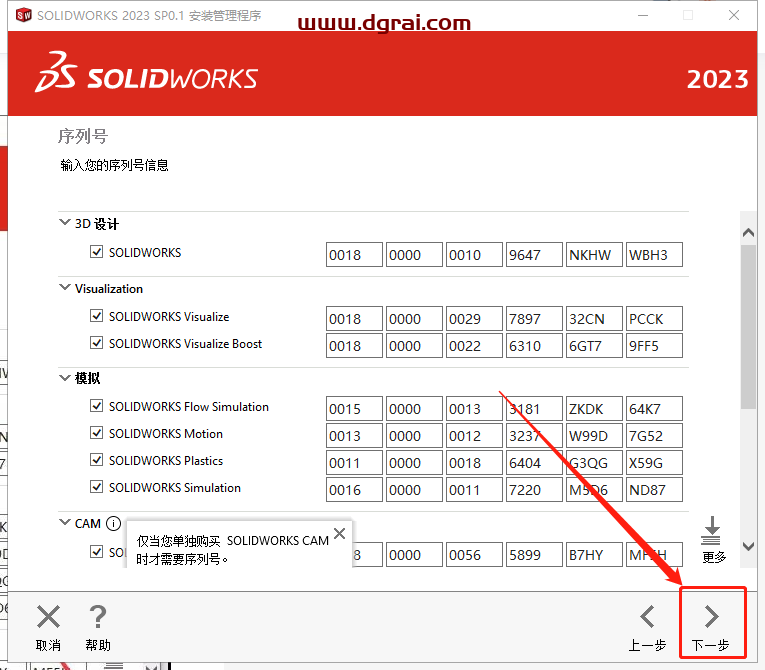
Task: Click the 取消 button label
Action: coord(48,645)
